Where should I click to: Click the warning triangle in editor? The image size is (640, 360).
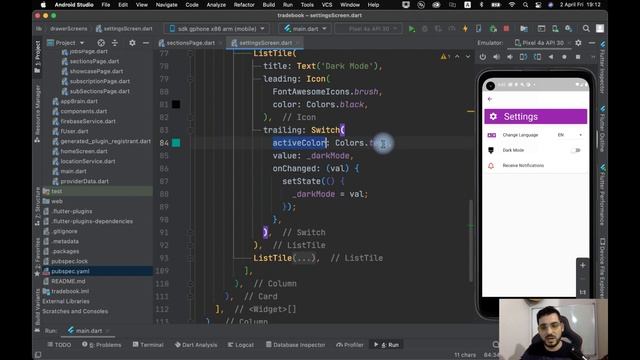[444, 56]
